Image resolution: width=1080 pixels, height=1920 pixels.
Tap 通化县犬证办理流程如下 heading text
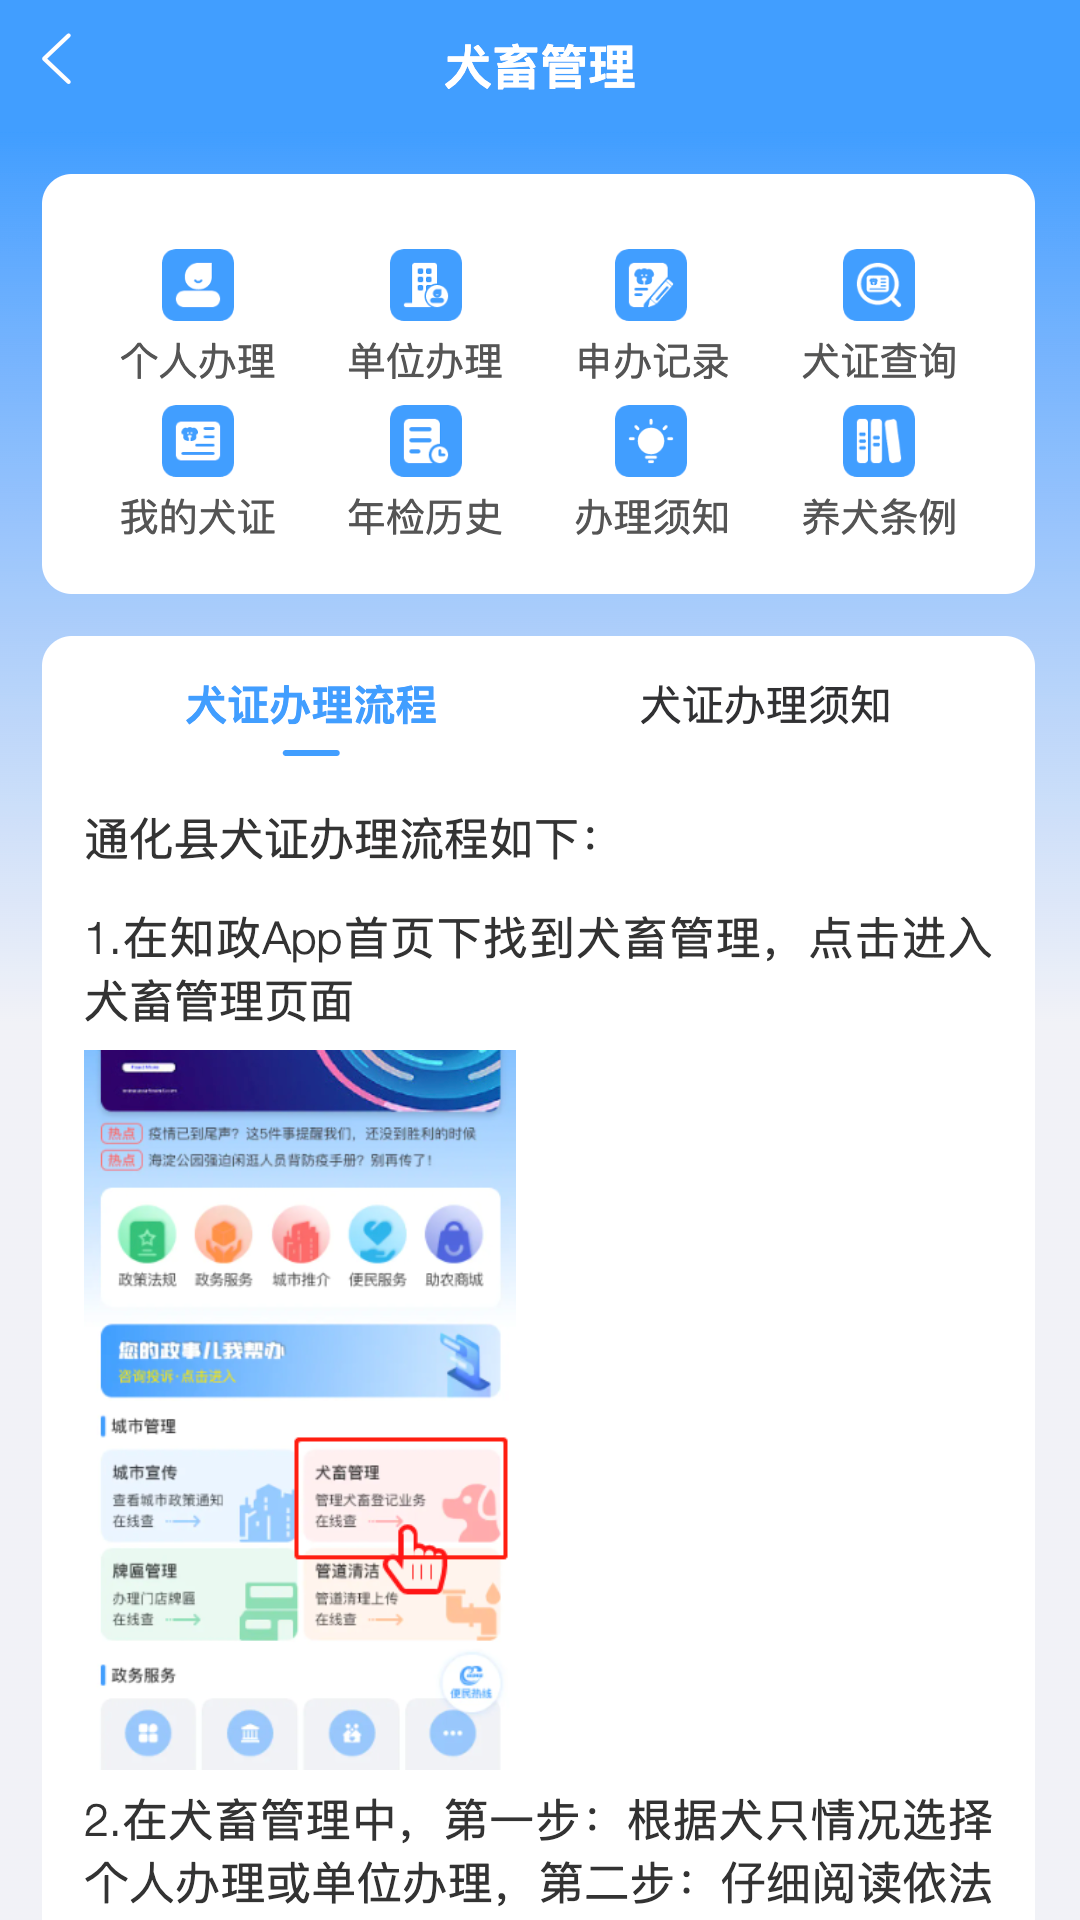tap(340, 839)
